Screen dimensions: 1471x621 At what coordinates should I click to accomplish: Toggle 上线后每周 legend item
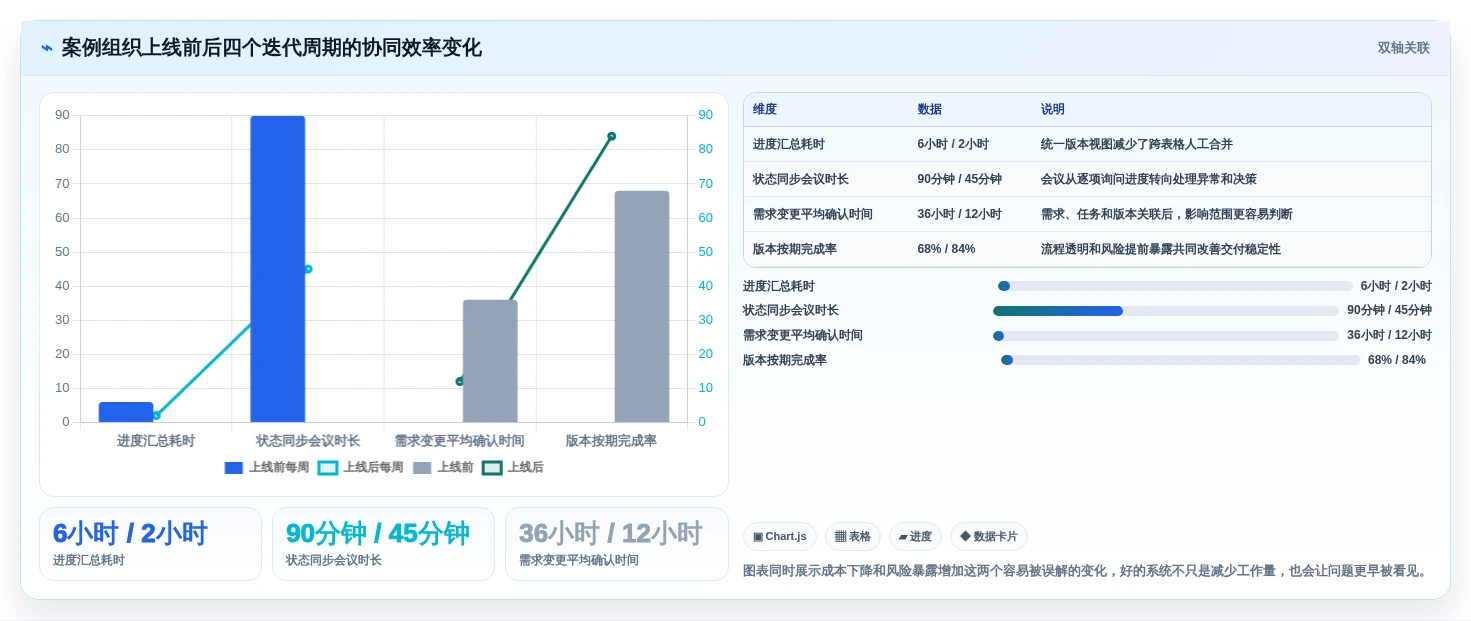pyautogui.click(x=361, y=467)
